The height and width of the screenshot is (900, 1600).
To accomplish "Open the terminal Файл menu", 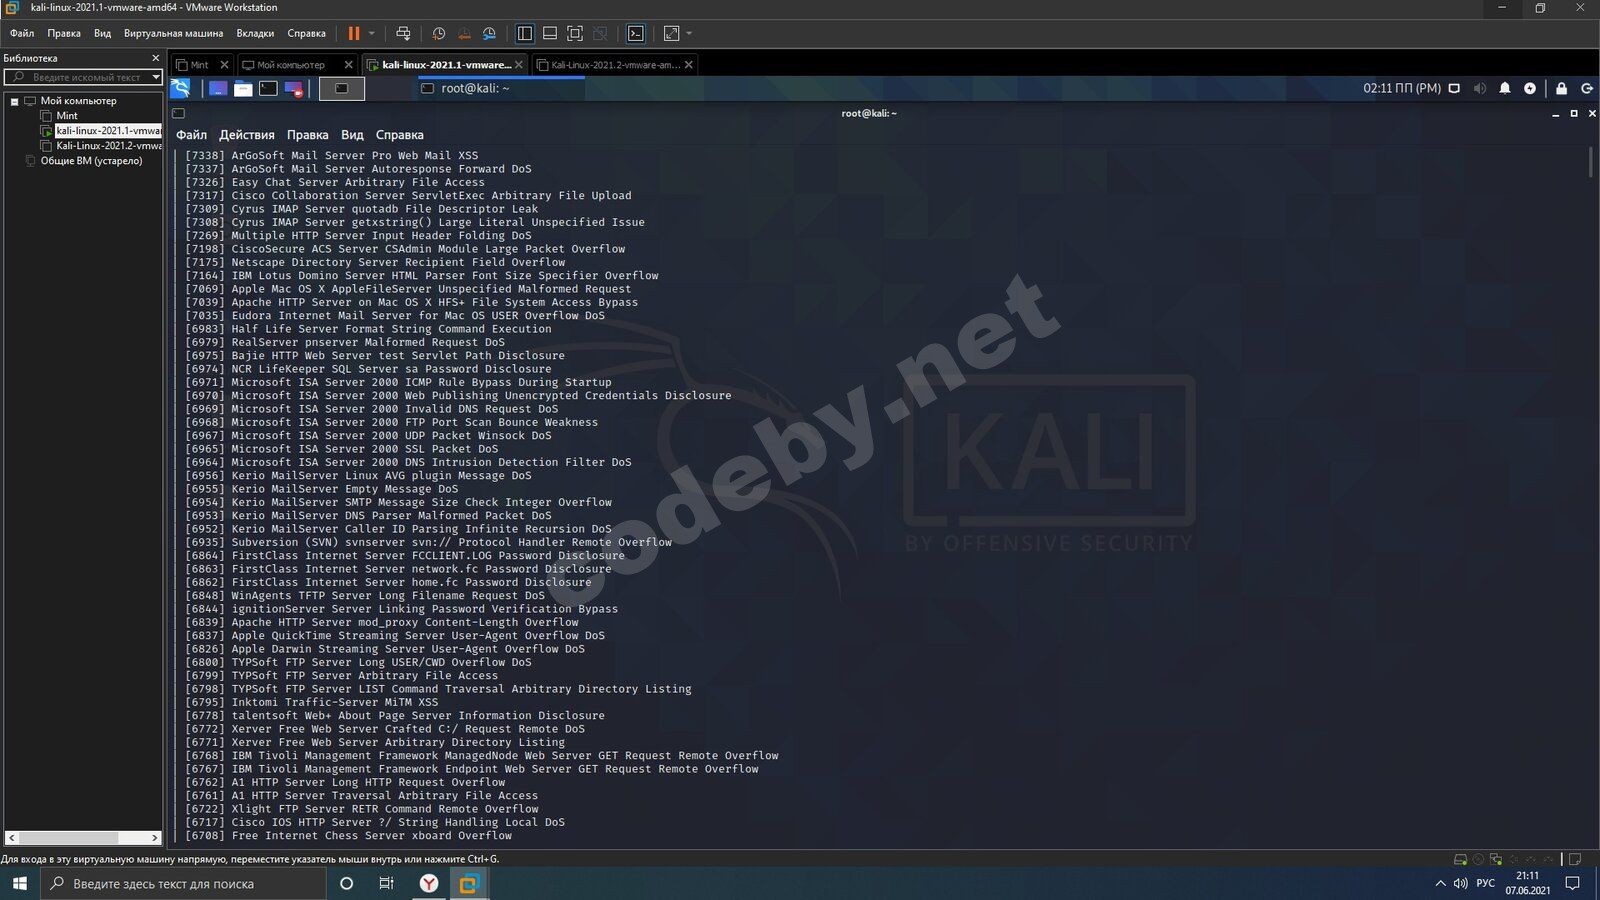I will click(x=191, y=135).
